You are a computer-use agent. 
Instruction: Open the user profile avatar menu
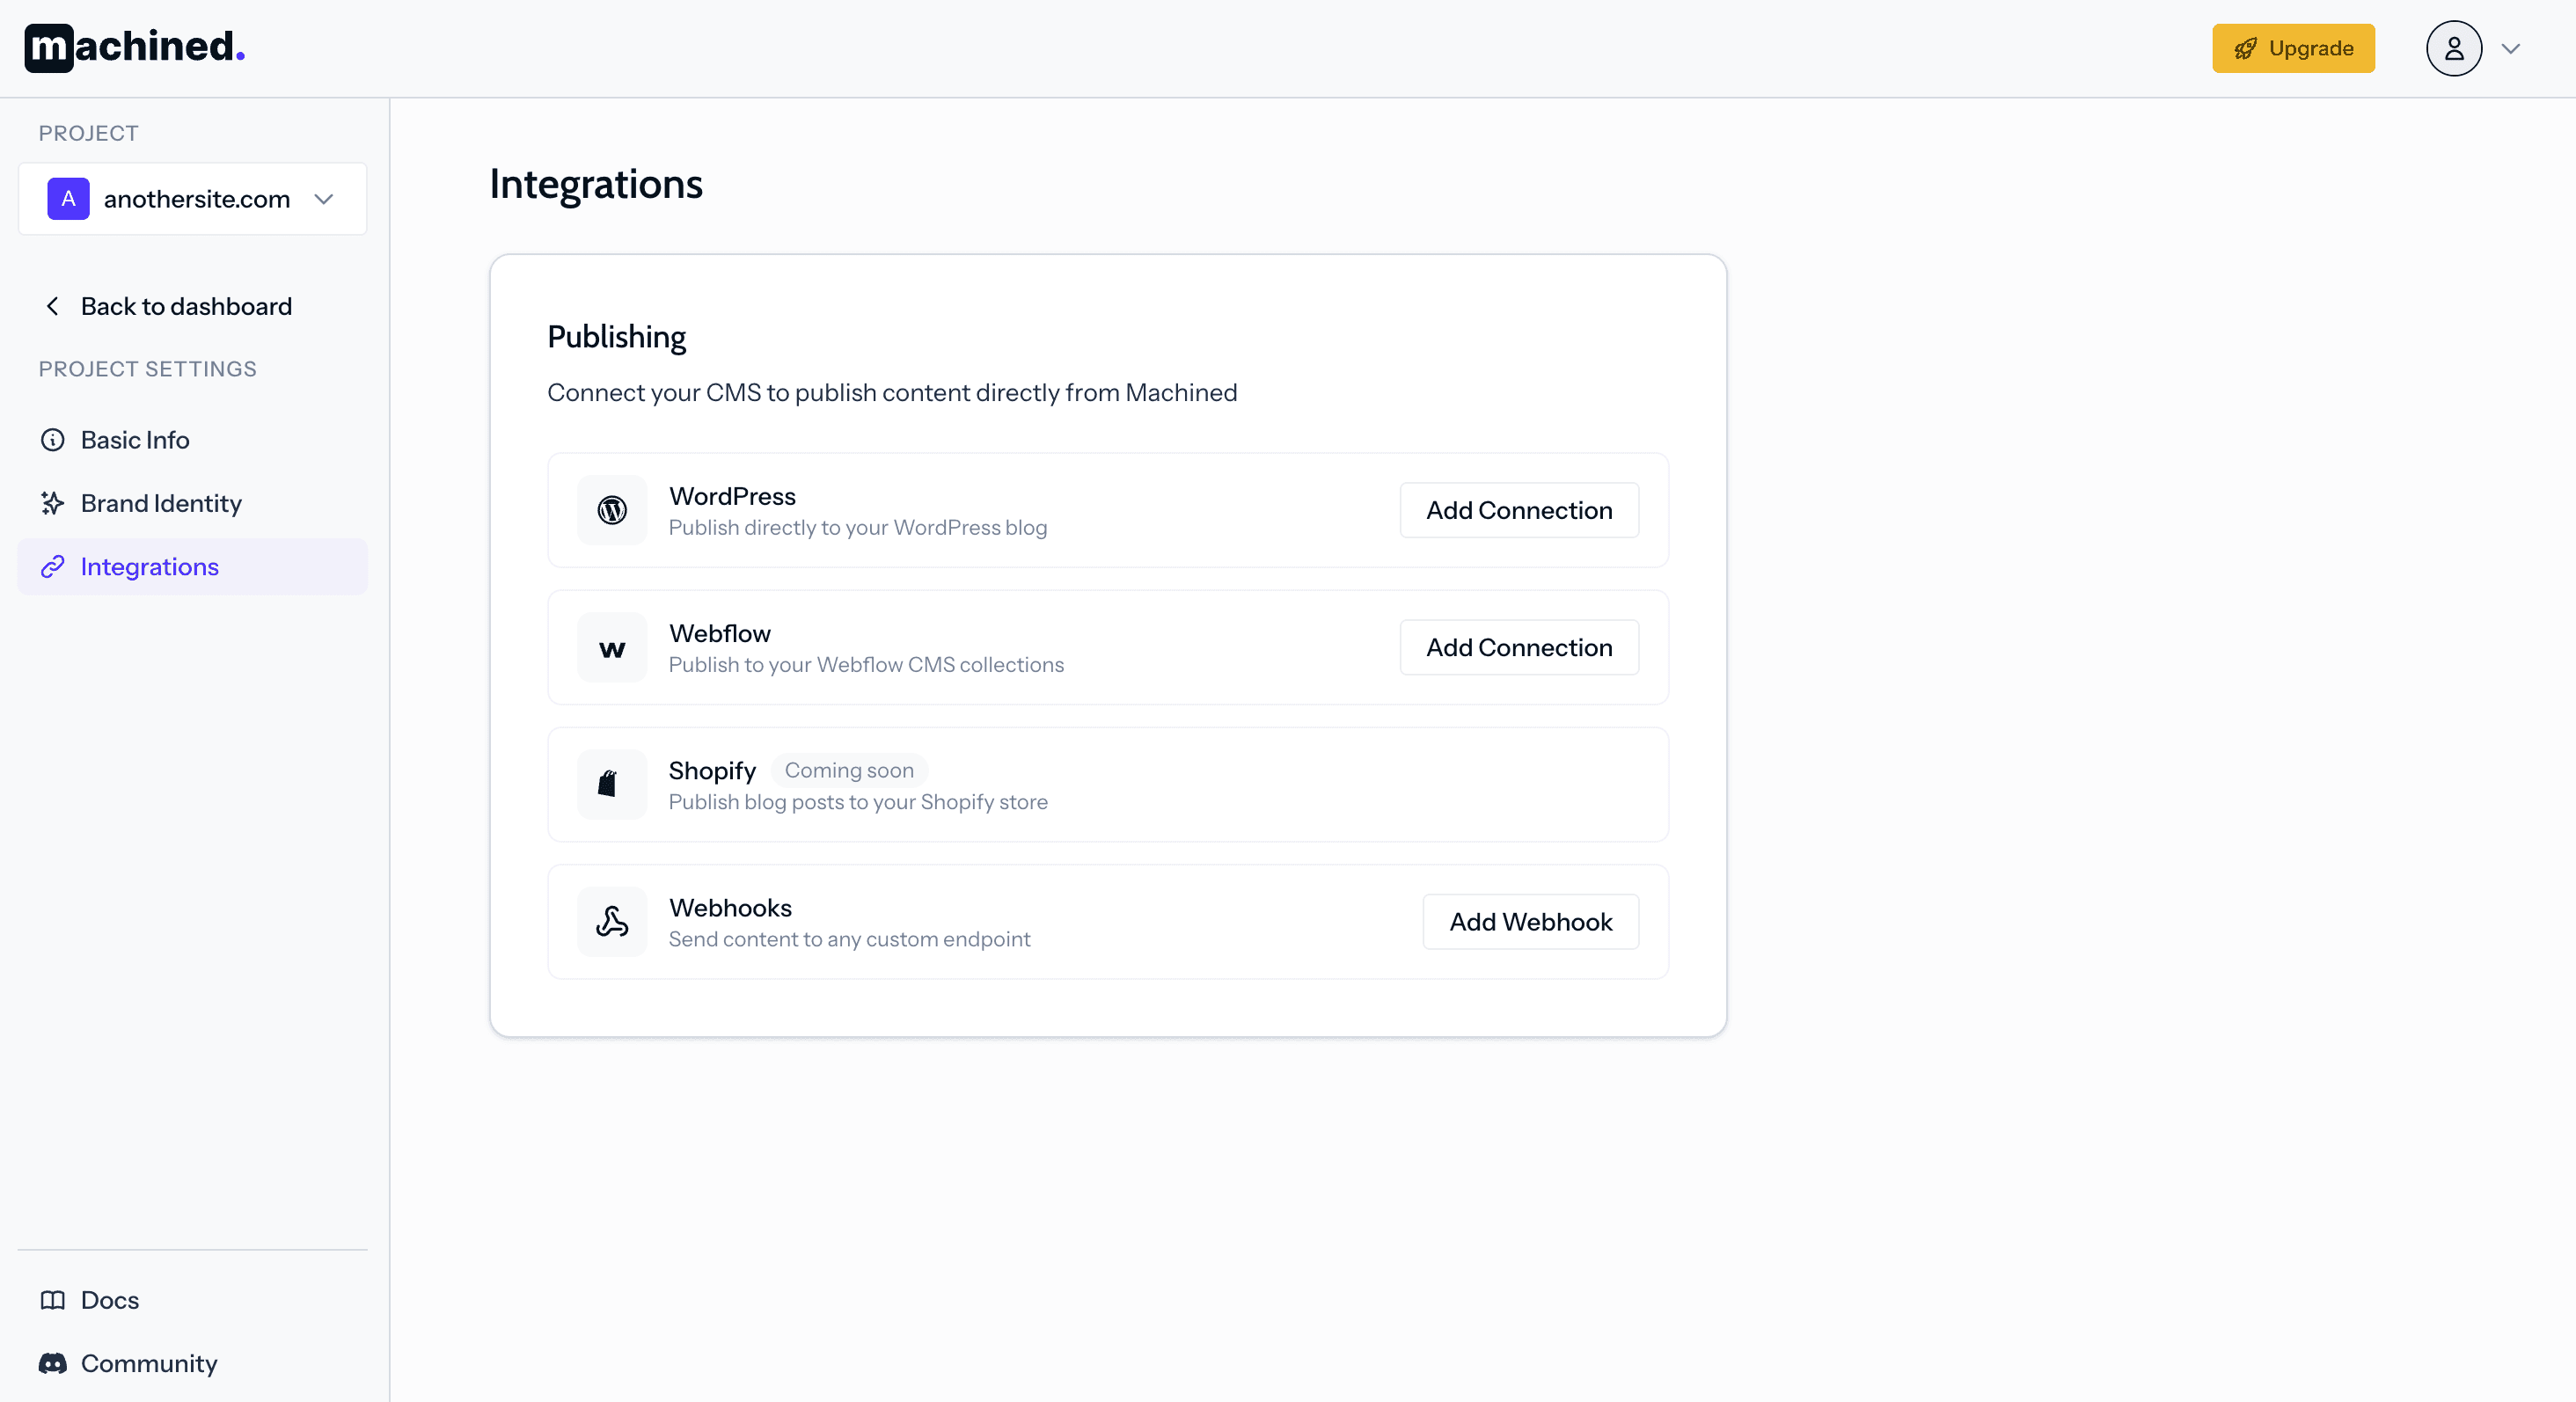pyautogui.click(x=2453, y=47)
